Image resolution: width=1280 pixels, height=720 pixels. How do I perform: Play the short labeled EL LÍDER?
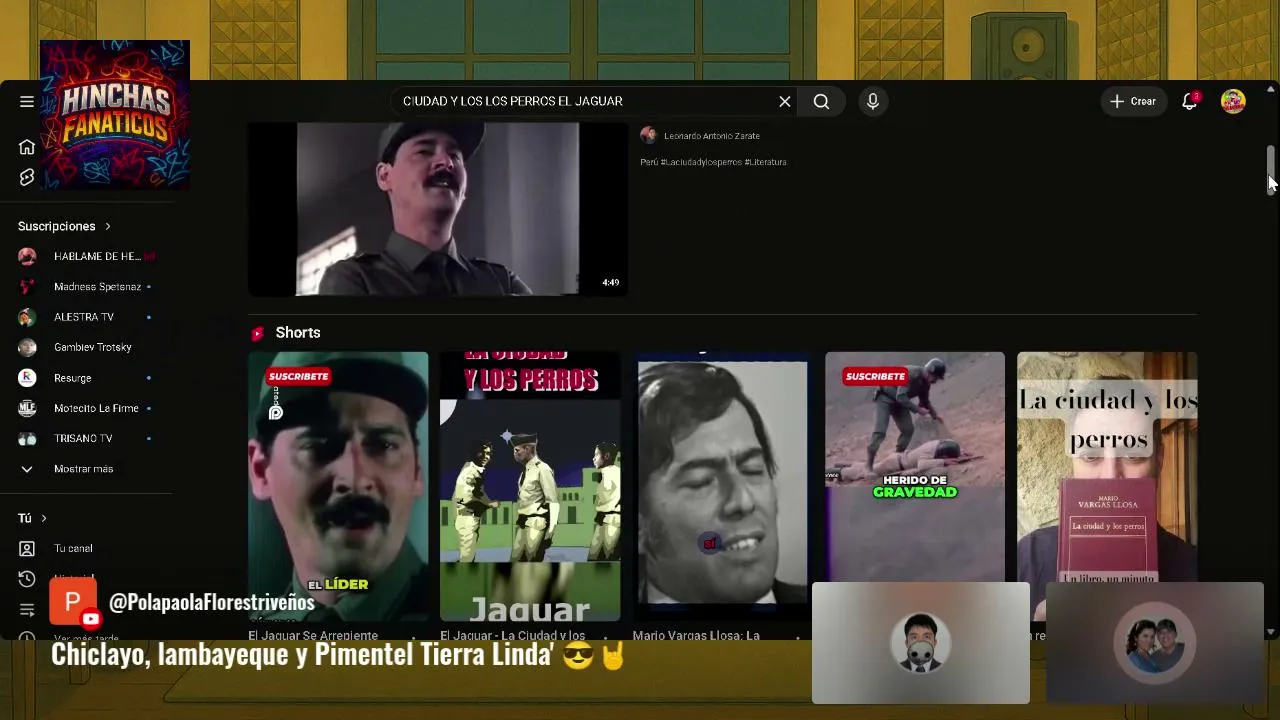(338, 486)
